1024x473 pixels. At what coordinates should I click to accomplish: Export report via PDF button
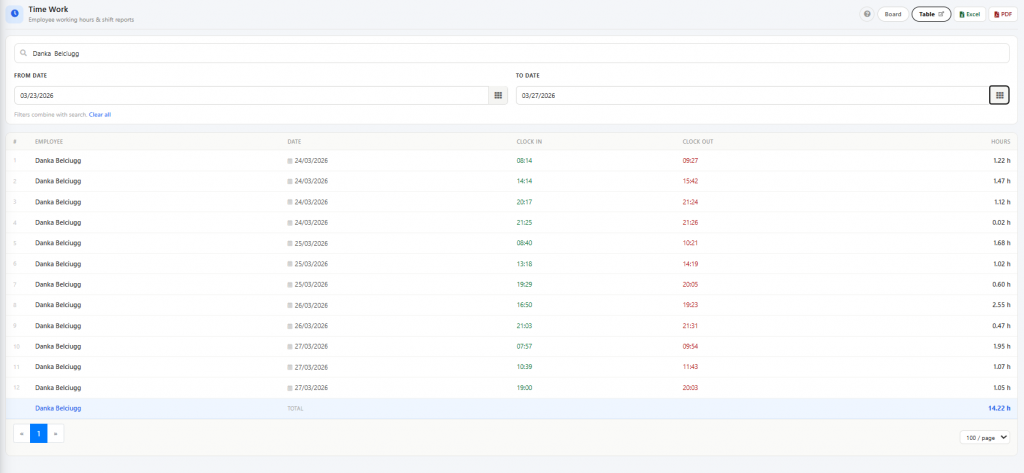pyautogui.click(x=1002, y=14)
